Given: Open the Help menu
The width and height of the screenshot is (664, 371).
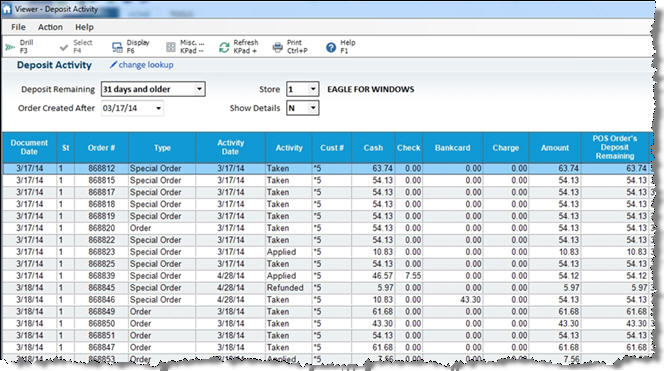Looking at the screenshot, I should [84, 27].
